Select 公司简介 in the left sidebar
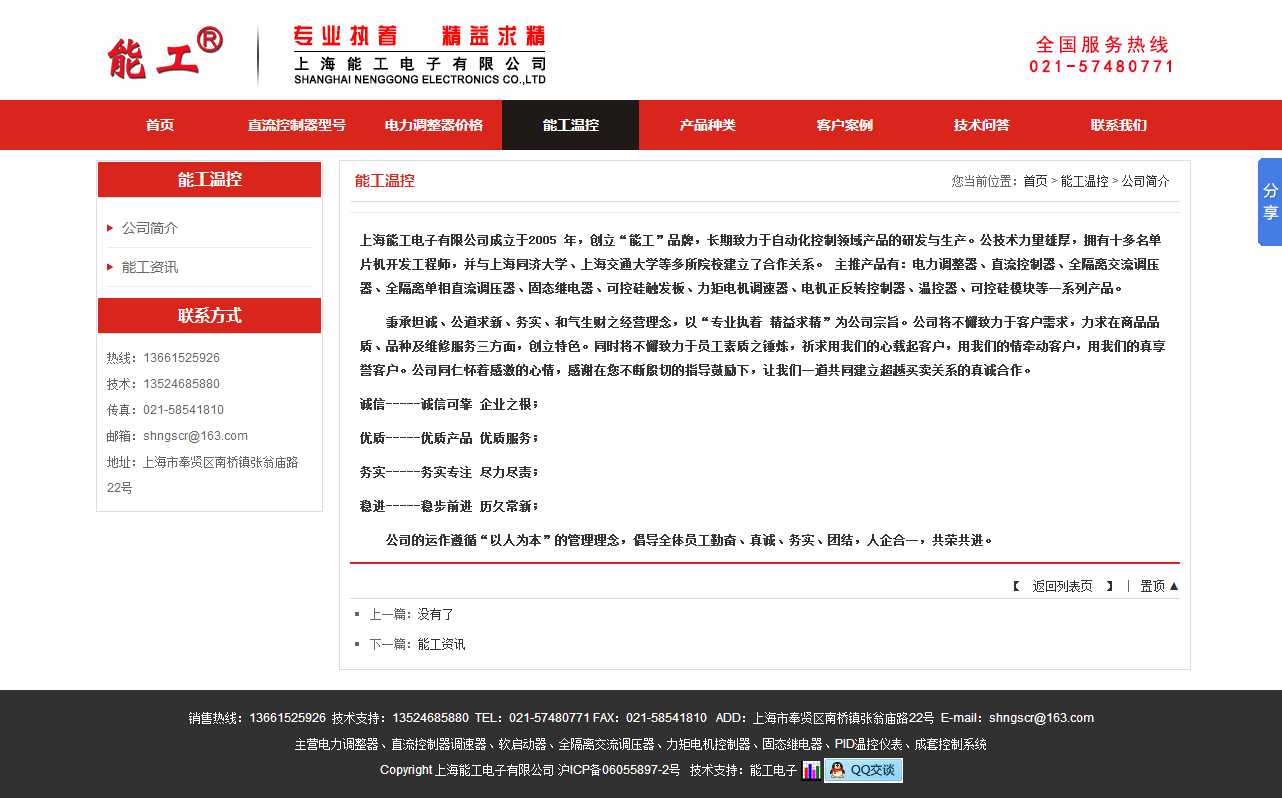This screenshot has height=798, width=1282. (x=150, y=228)
